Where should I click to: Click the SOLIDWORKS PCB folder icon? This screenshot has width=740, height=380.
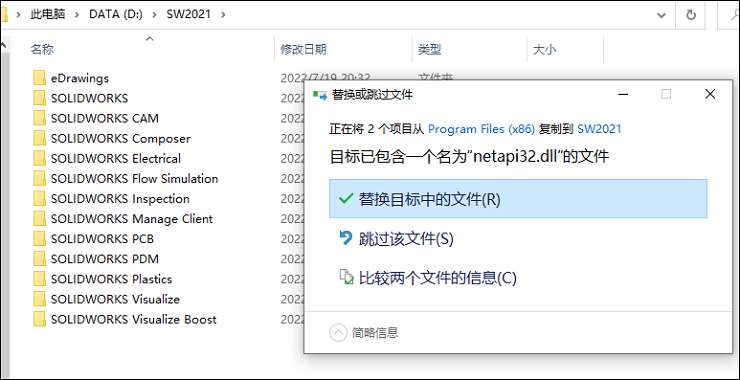click(x=39, y=239)
